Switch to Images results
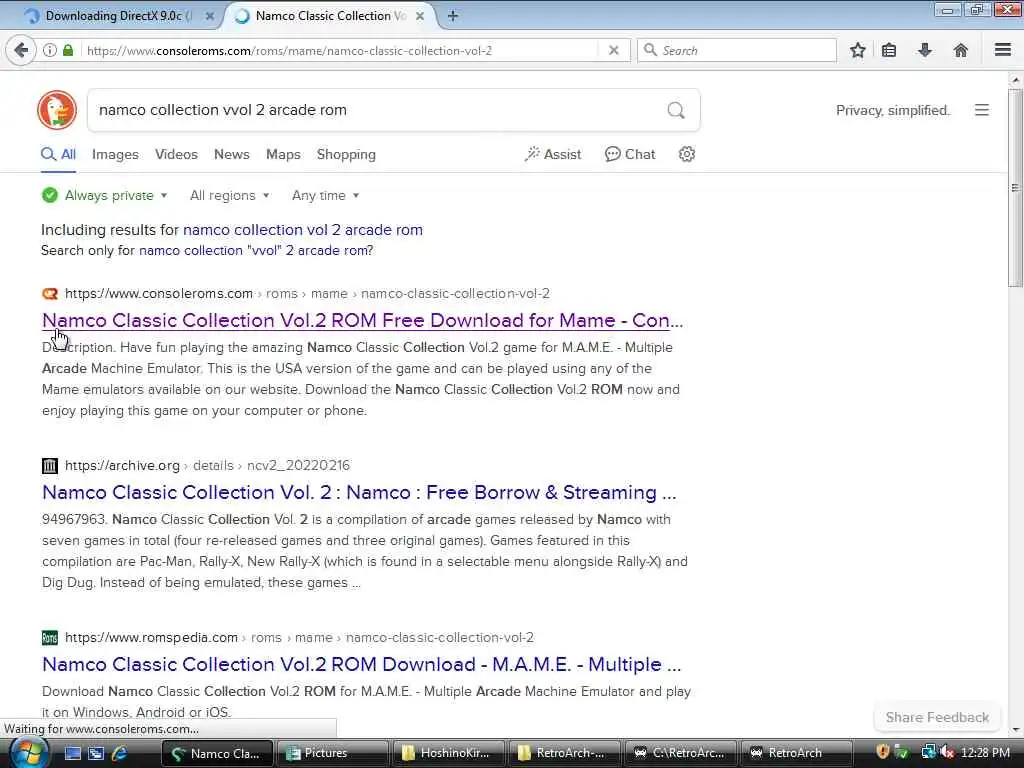Image resolution: width=1024 pixels, height=768 pixels. [115, 155]
